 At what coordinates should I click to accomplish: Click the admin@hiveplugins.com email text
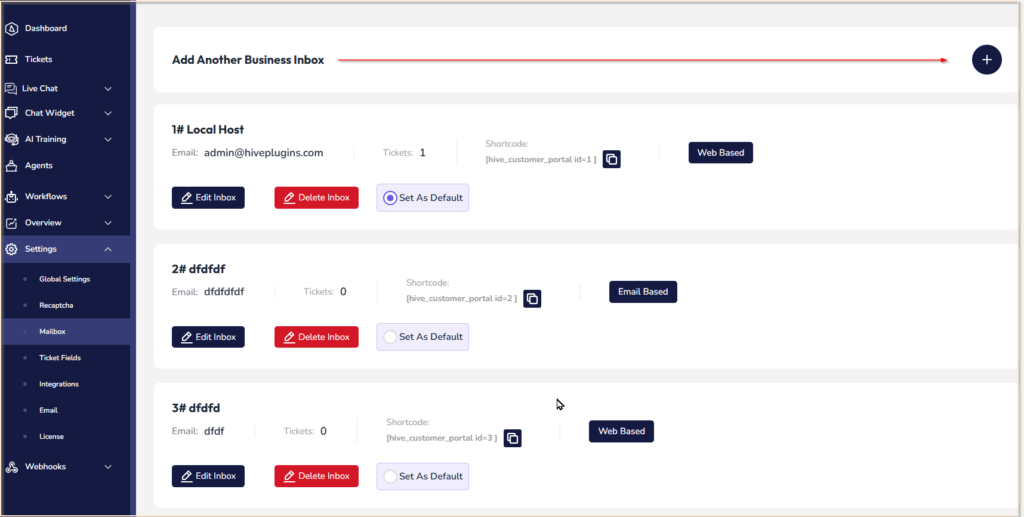click(x=263, y=153)
